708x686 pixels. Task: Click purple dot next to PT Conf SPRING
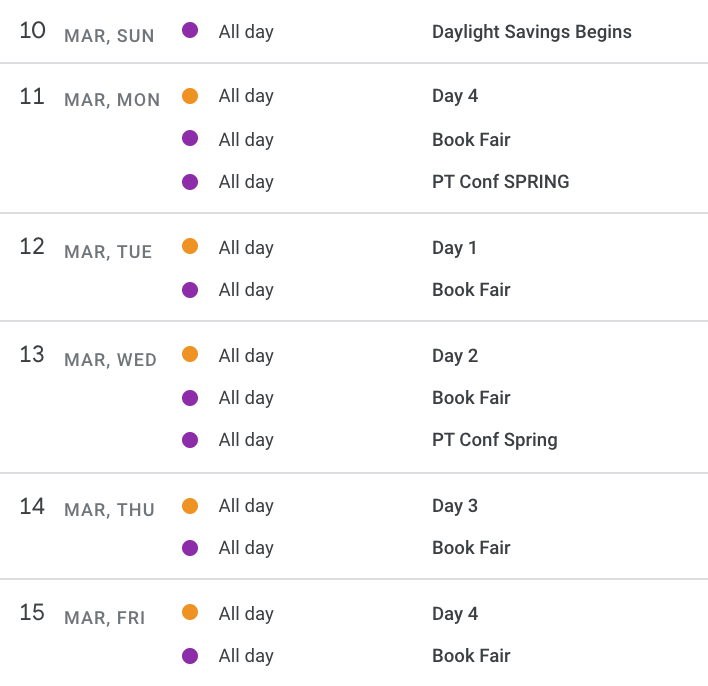190,182
